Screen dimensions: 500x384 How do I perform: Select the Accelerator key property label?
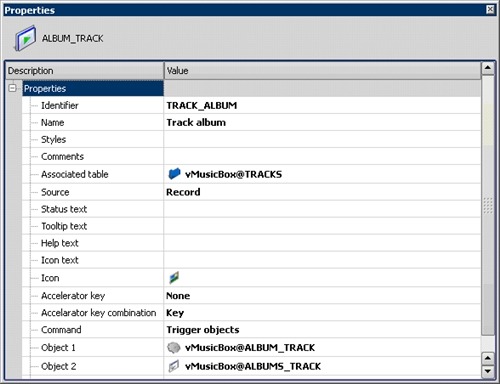[73, 296]
